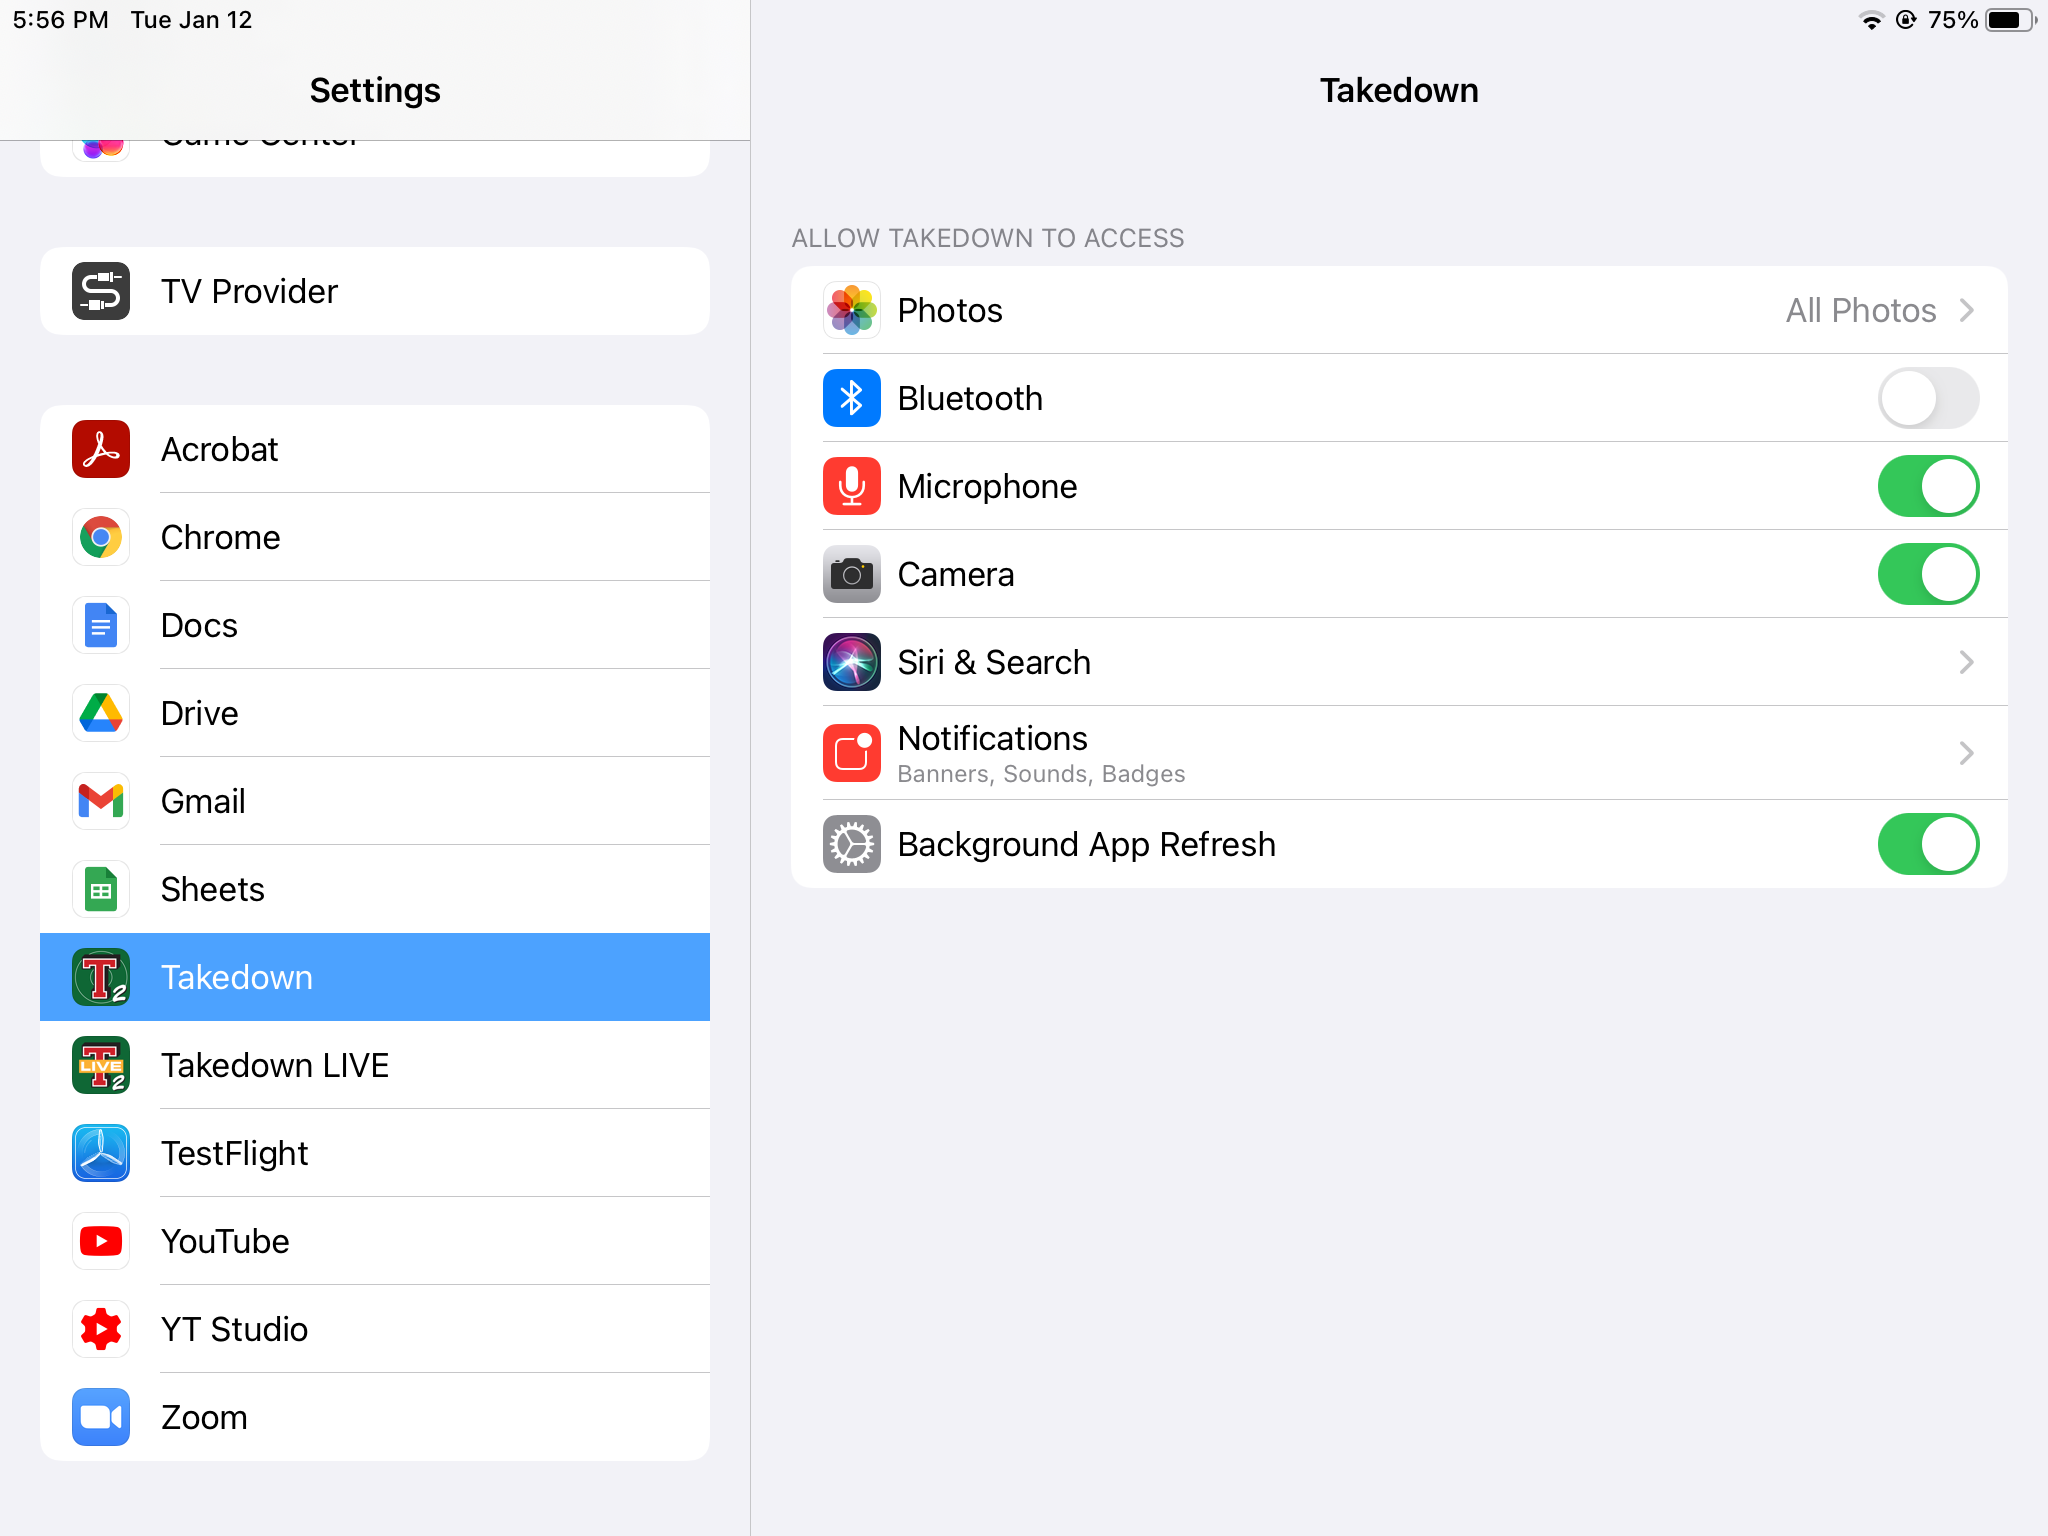
Task: Select the Zoom camera icon
Action: point(101,1417)
